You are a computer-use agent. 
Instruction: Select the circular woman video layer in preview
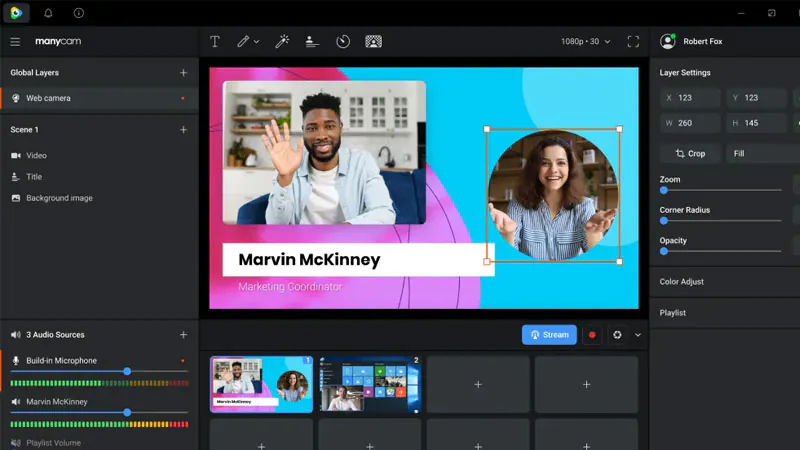pos(553,195)
